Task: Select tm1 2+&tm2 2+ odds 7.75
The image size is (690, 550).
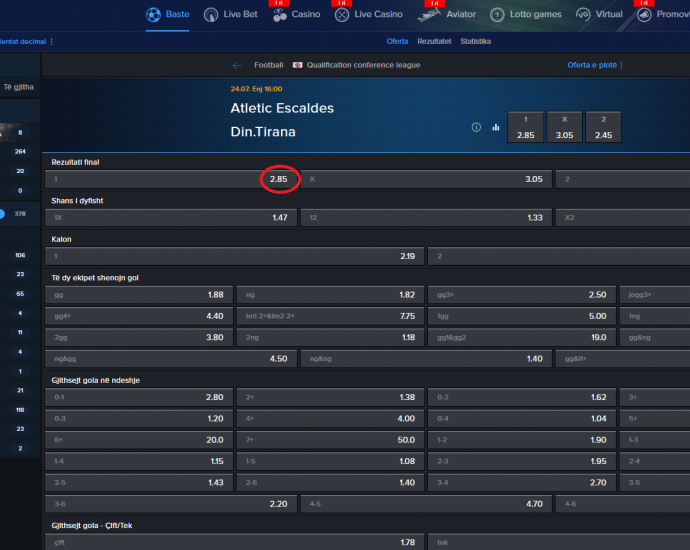Action: pos(330,316)
